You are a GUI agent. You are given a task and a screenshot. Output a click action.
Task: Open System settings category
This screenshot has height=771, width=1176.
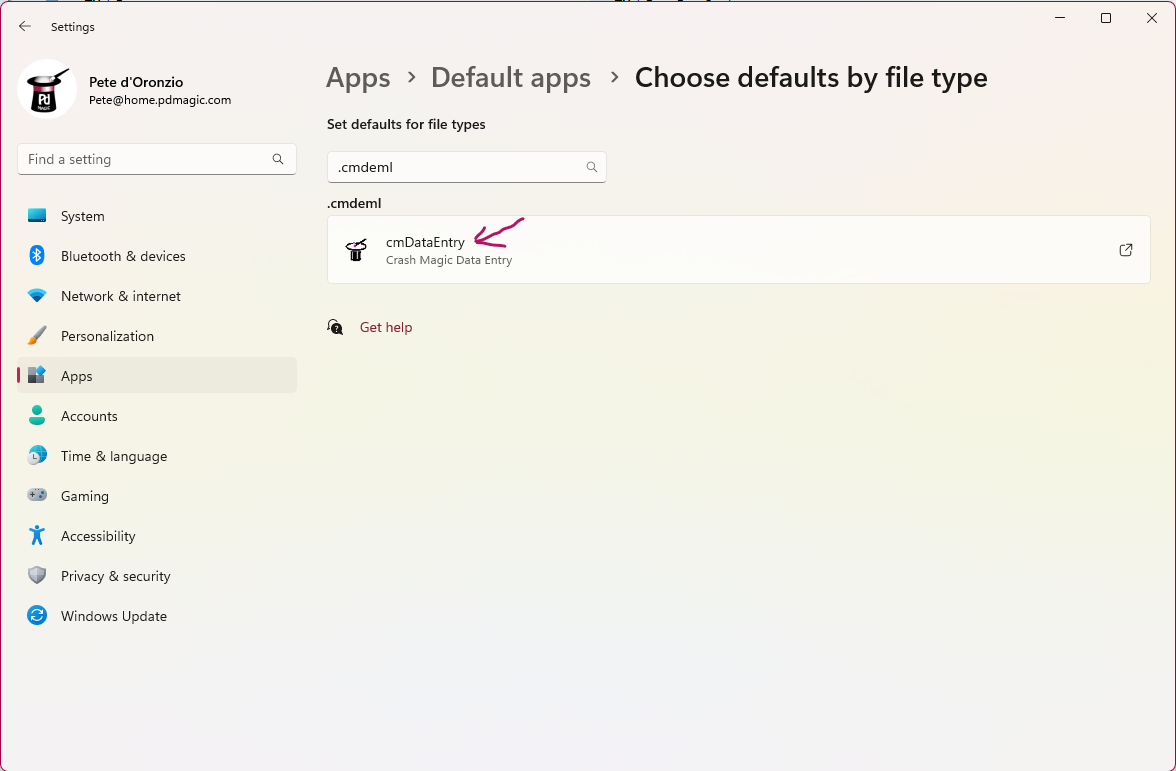[157, 216]
